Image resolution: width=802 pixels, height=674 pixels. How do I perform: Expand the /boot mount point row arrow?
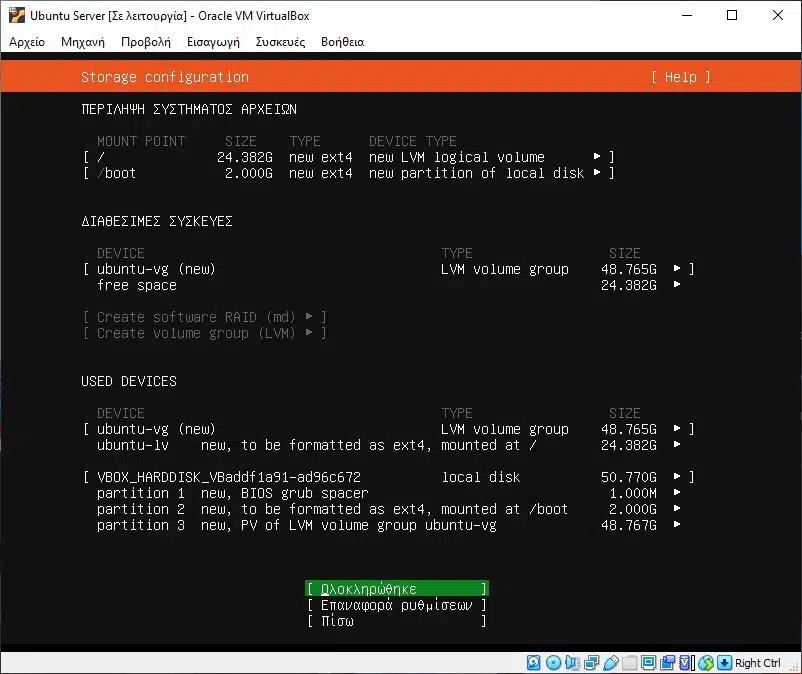coord(597,173)
